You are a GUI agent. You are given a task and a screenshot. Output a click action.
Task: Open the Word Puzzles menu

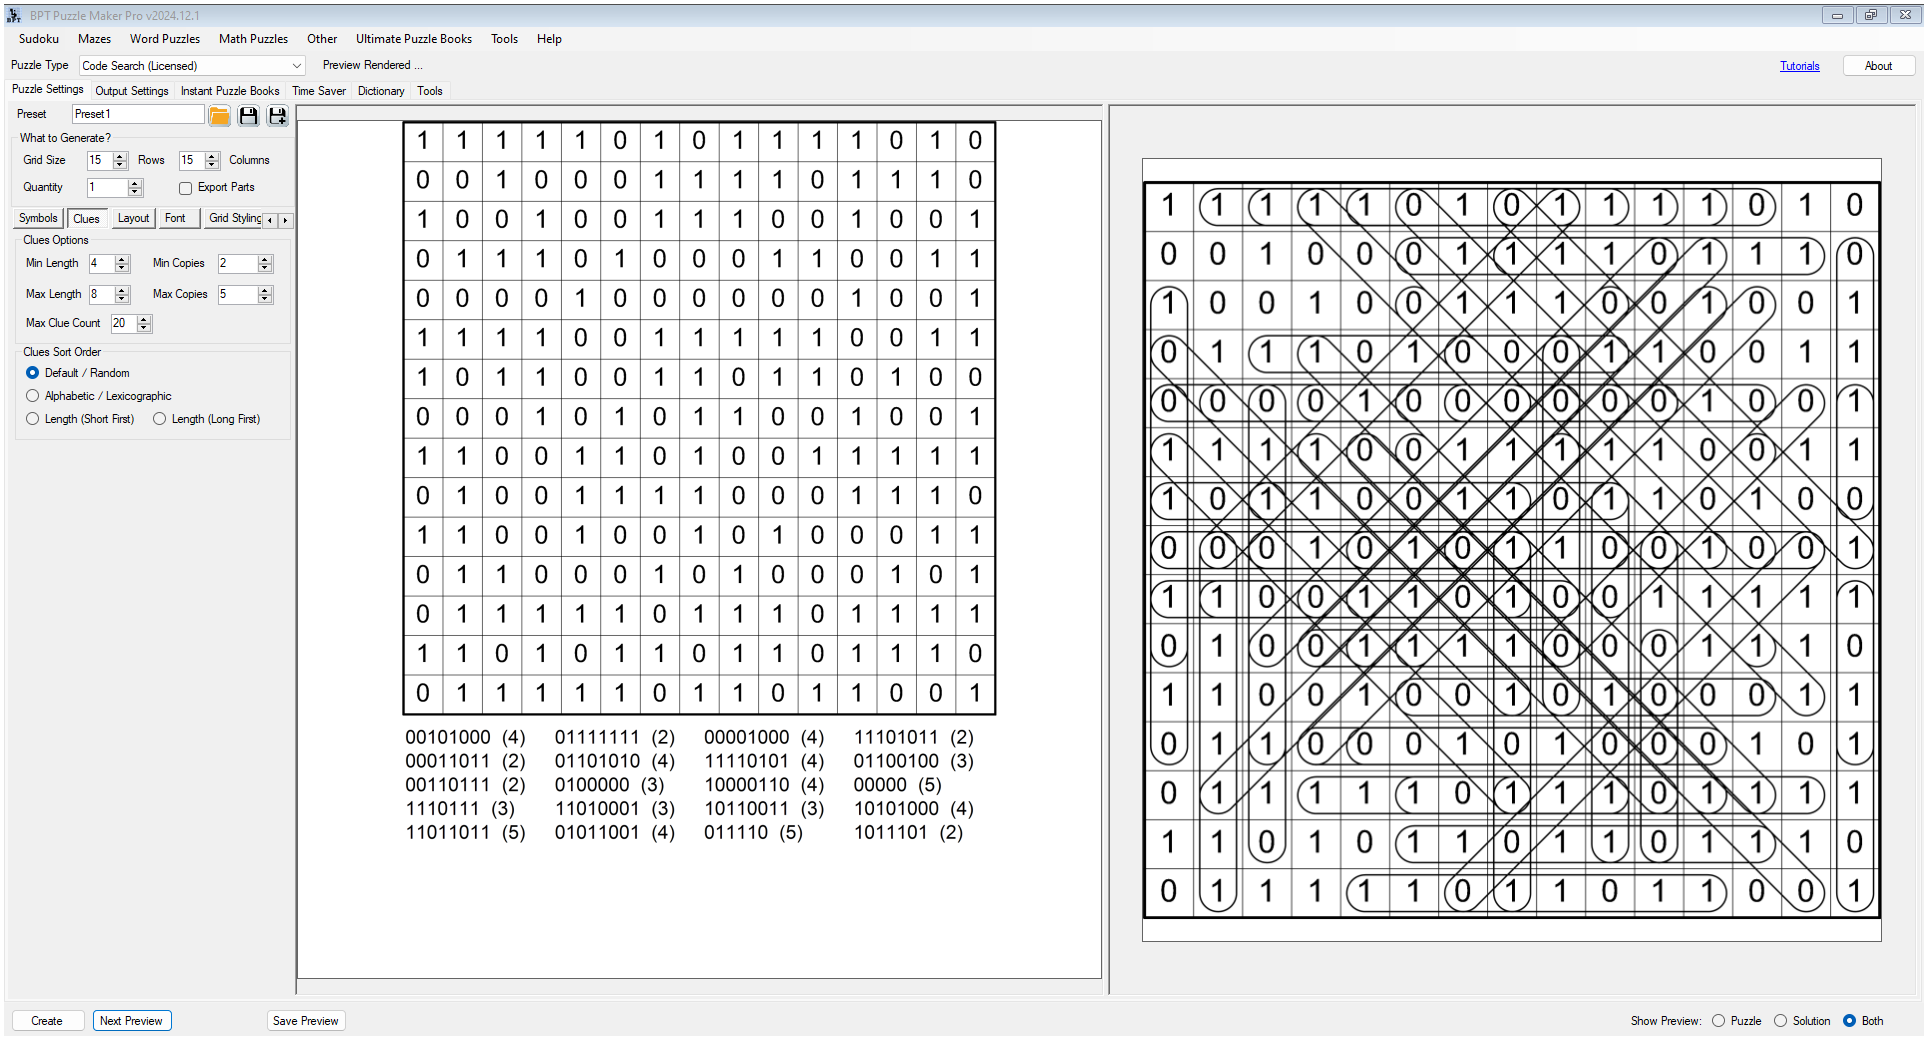164,39
